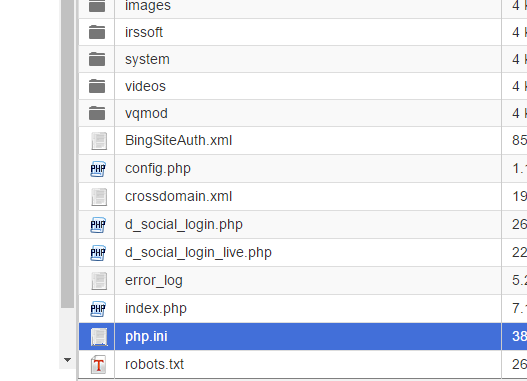Click the vertical scrollbar thumb
Viewport: 527px width, 381px height.
tap(67, 154)
